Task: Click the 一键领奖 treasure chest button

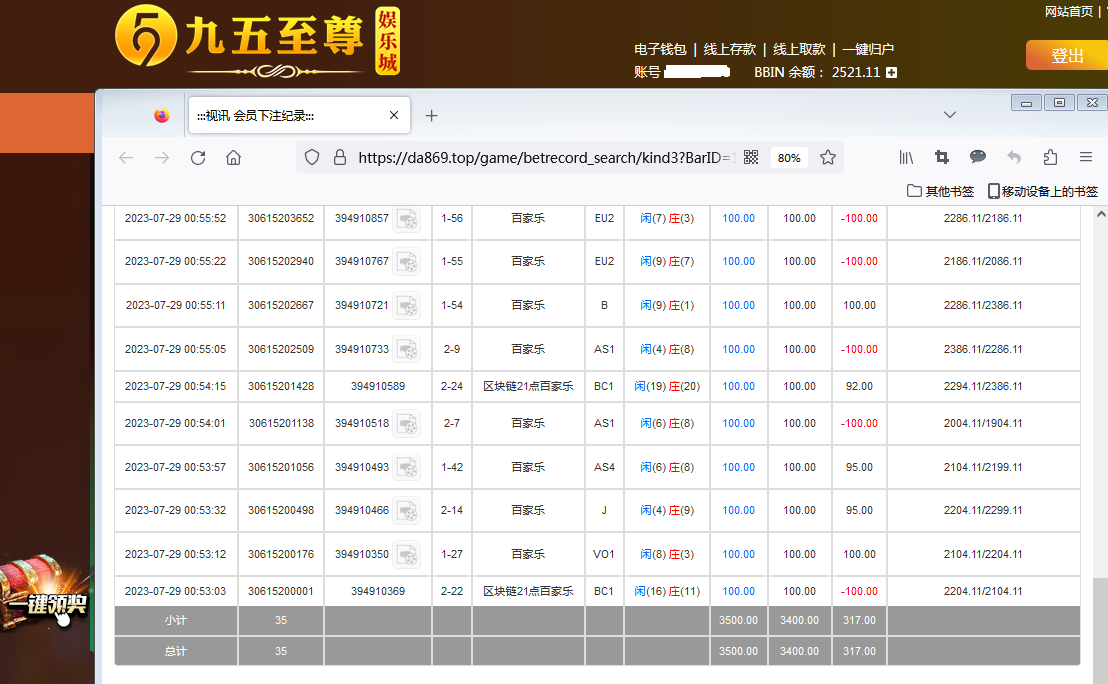Action: 46,594
